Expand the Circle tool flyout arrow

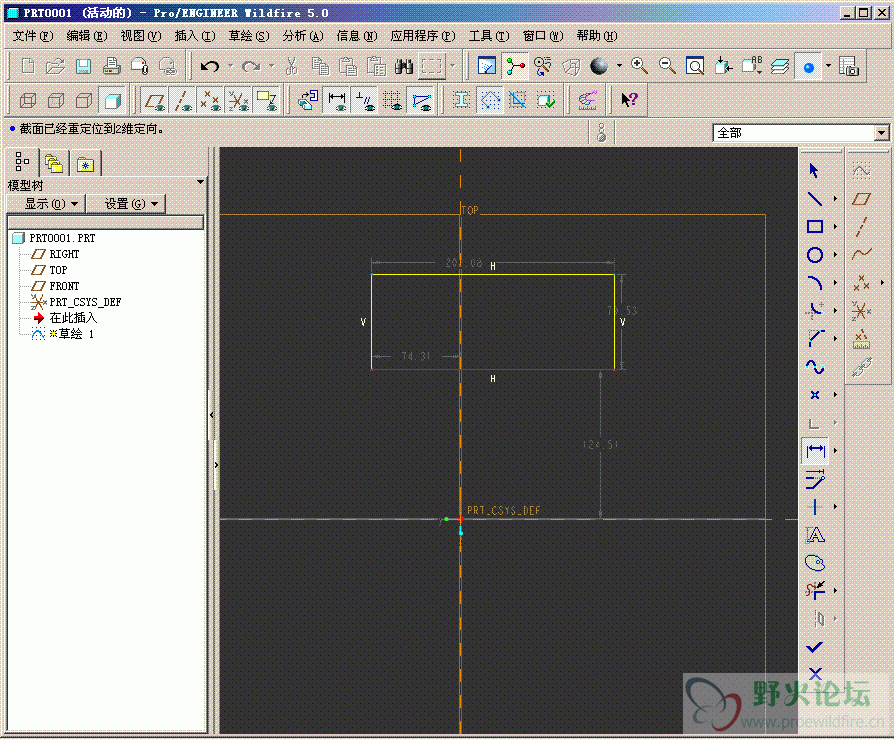coord(835,254)
